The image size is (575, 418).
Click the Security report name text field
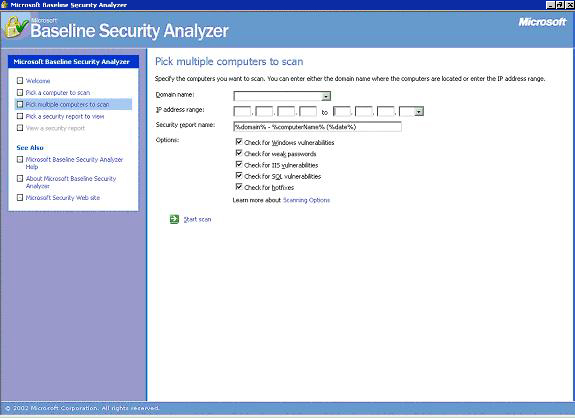click(317, 126)
